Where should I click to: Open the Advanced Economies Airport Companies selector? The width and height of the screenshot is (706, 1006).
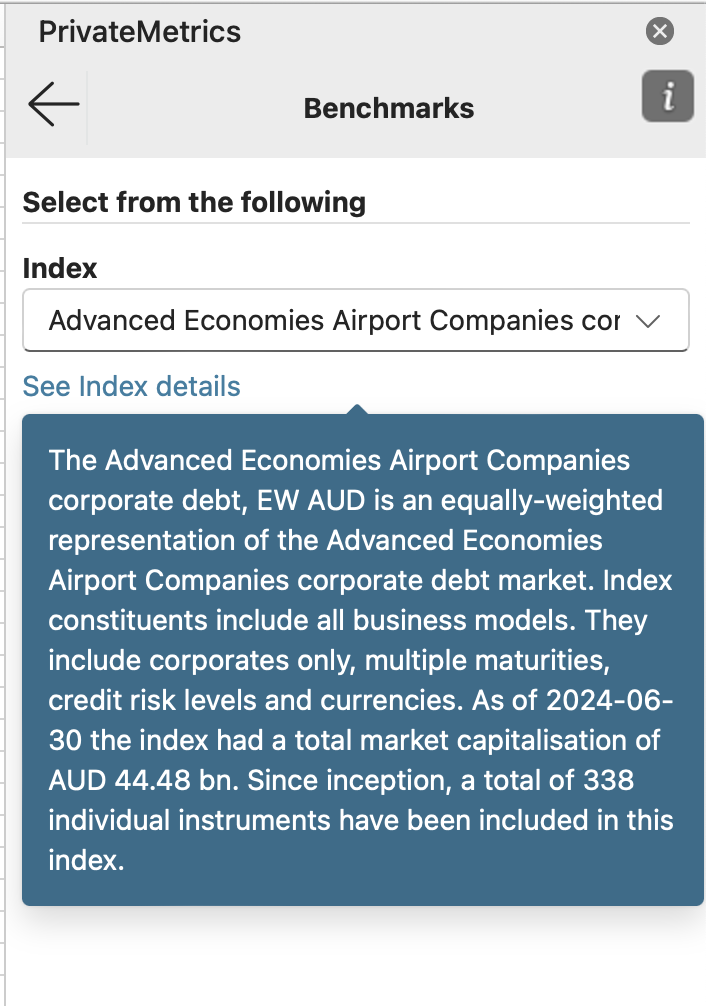[334, 321]
